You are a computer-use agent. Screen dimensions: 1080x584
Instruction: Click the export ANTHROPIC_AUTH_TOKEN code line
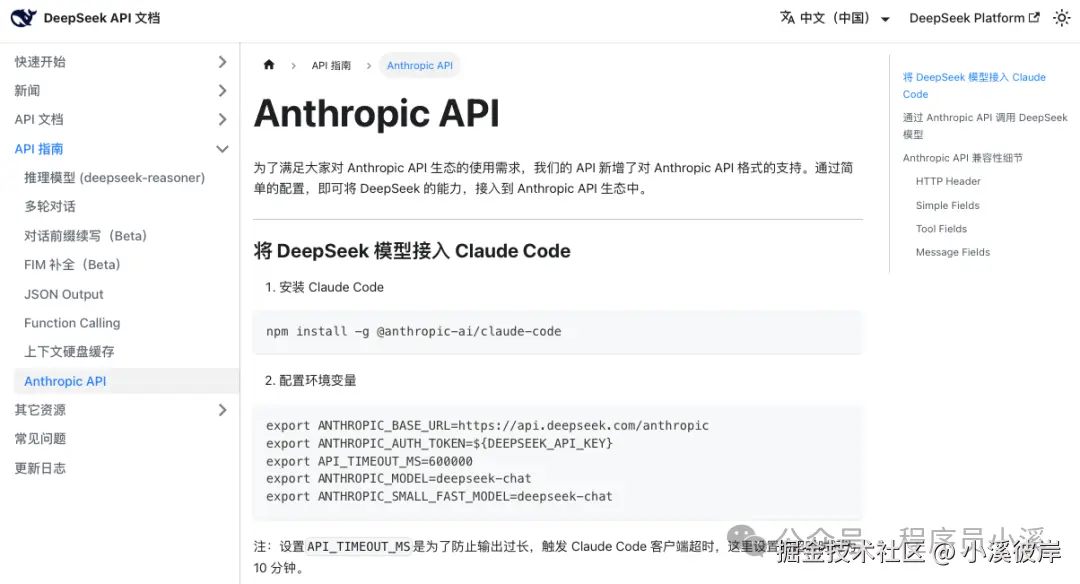click(439, 444)
